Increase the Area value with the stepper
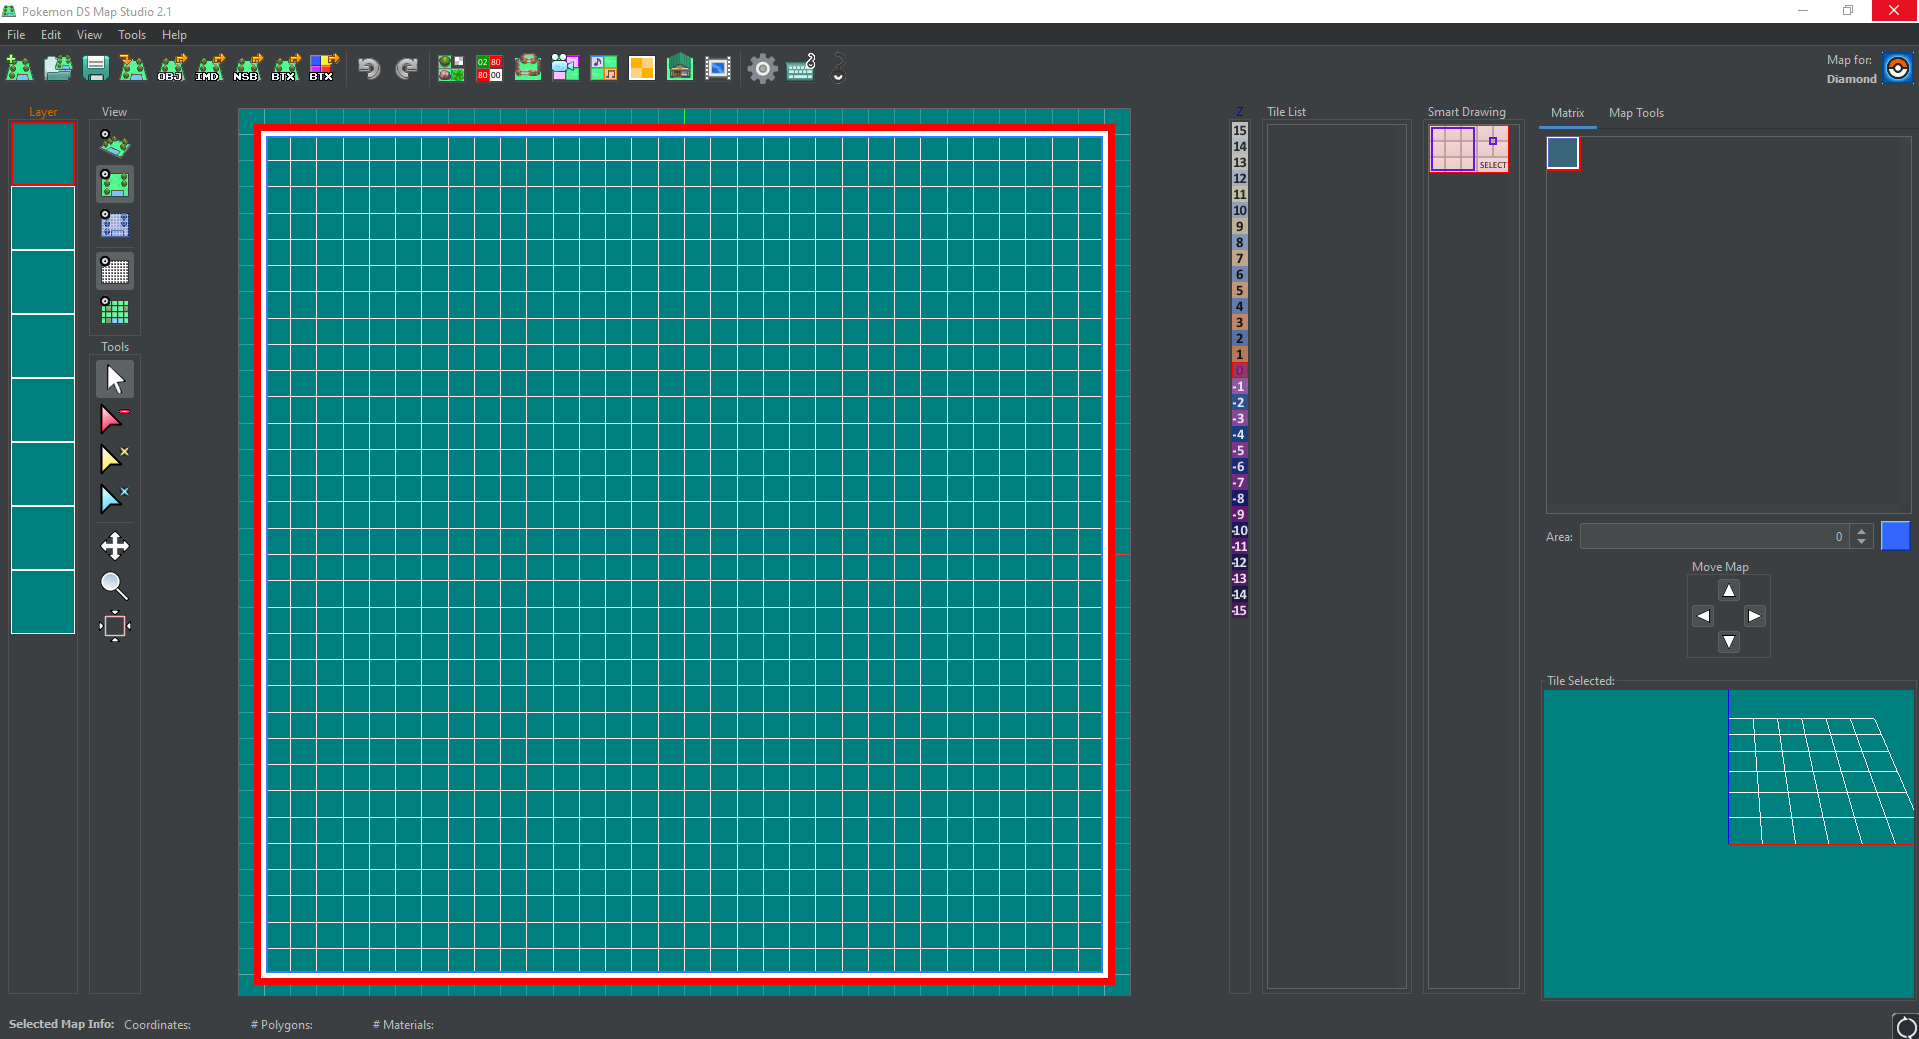The image size is (1919, 1039). pos(1860,531)
